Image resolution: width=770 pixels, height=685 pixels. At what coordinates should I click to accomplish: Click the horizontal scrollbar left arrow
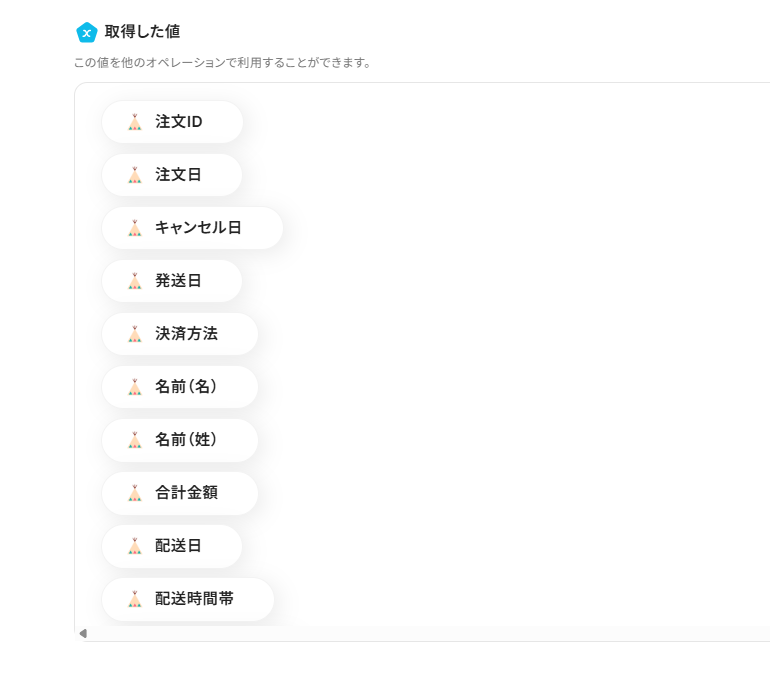click(83, 633)
